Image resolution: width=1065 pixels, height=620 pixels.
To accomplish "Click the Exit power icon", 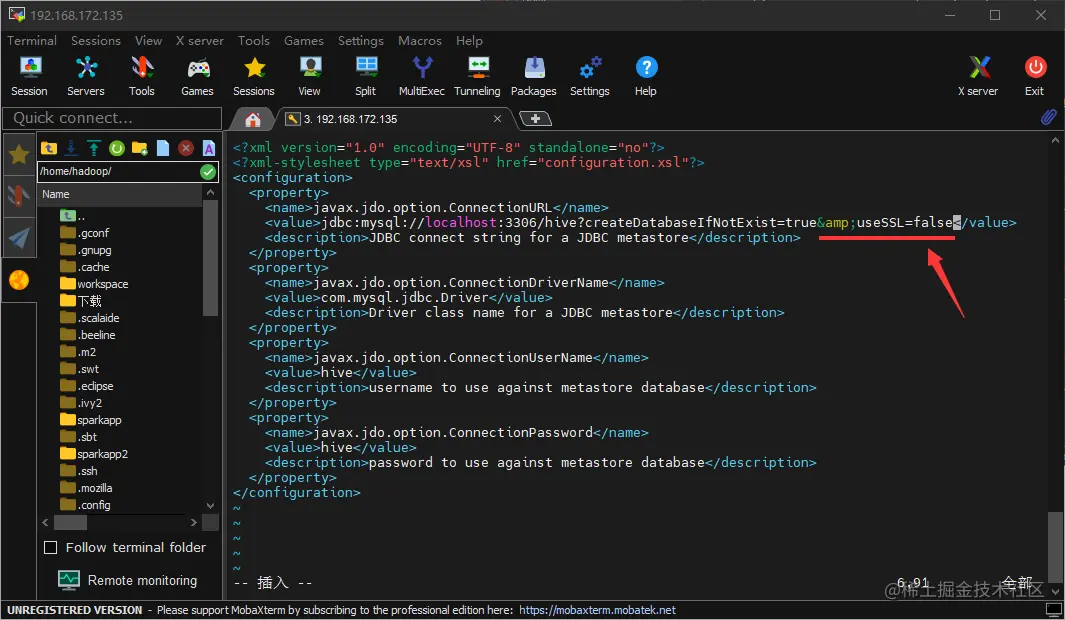I will click(x=1034, y=76).
